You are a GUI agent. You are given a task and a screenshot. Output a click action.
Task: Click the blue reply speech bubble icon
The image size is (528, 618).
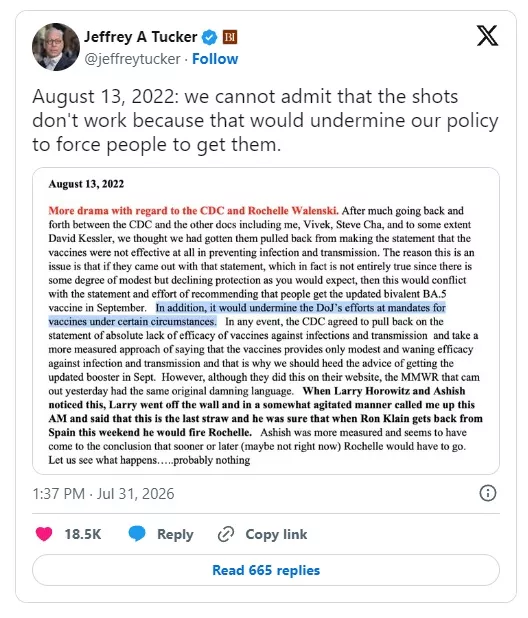[137, 534]
